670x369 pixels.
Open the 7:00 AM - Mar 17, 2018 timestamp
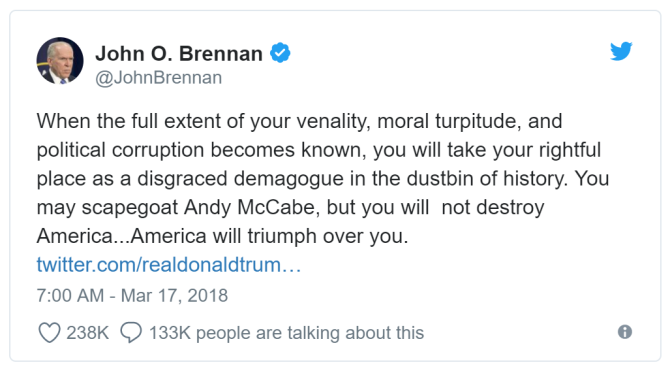[132, 296]
